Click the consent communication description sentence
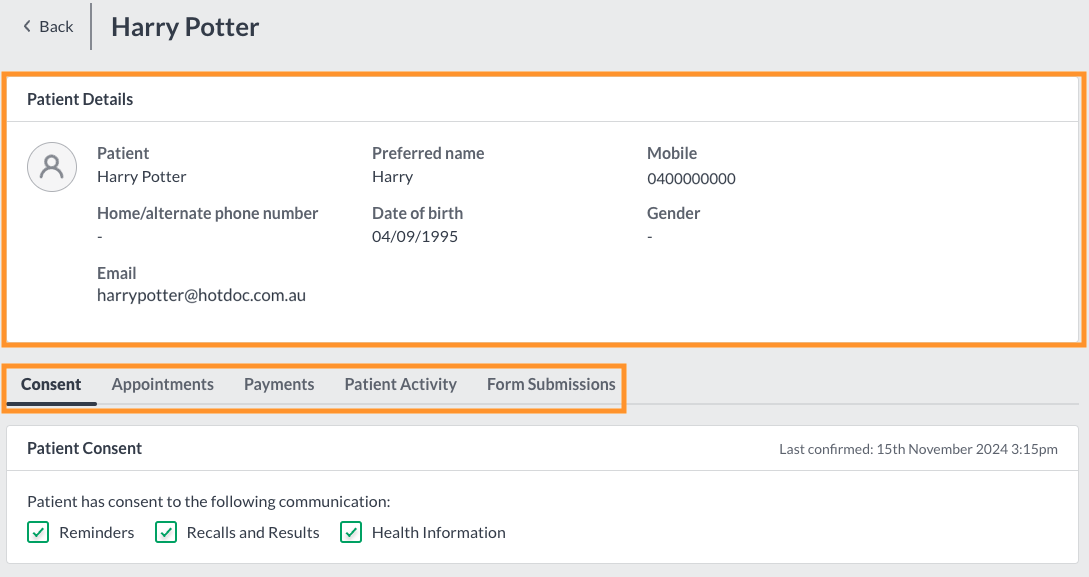This screenshot has height=577, width=1089. click(208, 501)
